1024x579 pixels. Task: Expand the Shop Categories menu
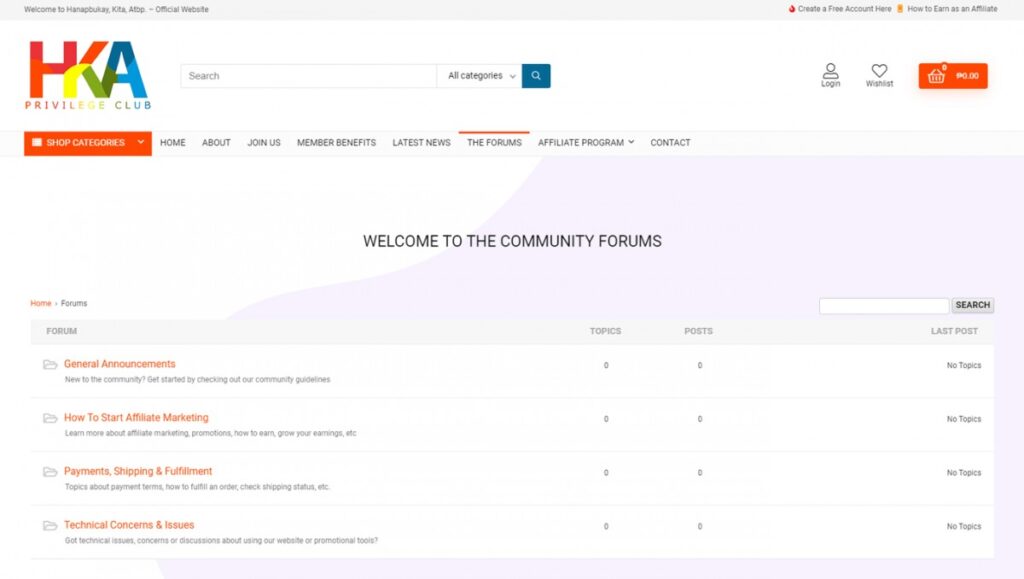click(88, 143)
